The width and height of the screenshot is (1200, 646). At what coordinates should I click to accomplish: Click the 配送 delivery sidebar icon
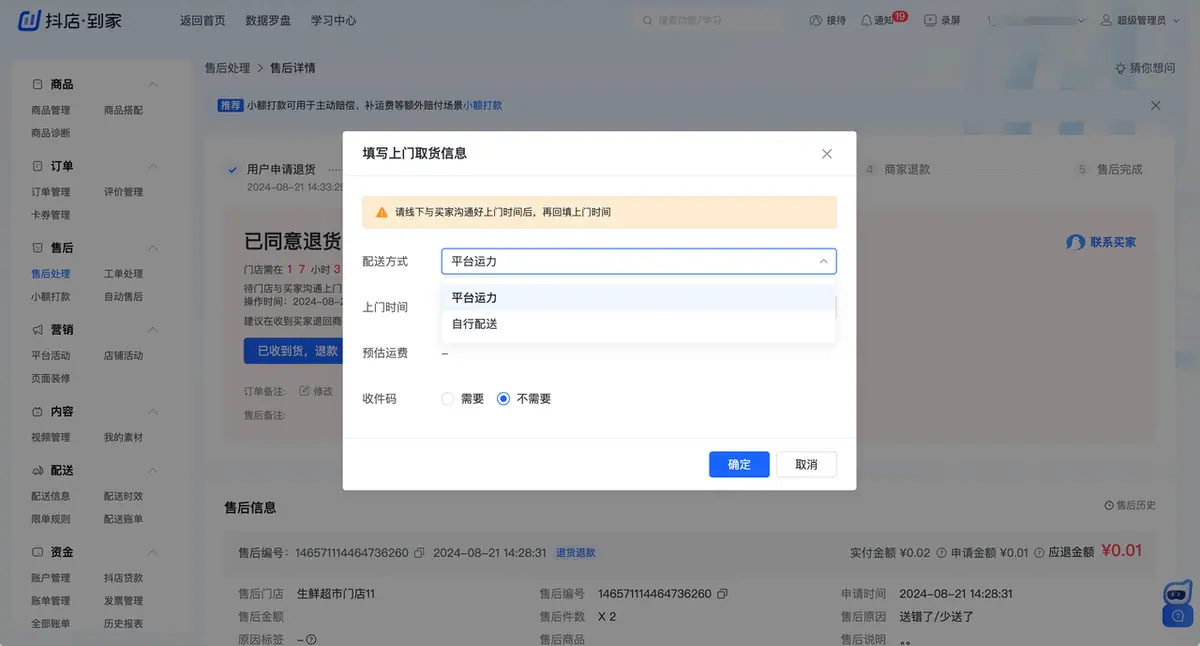click(37, 470)
